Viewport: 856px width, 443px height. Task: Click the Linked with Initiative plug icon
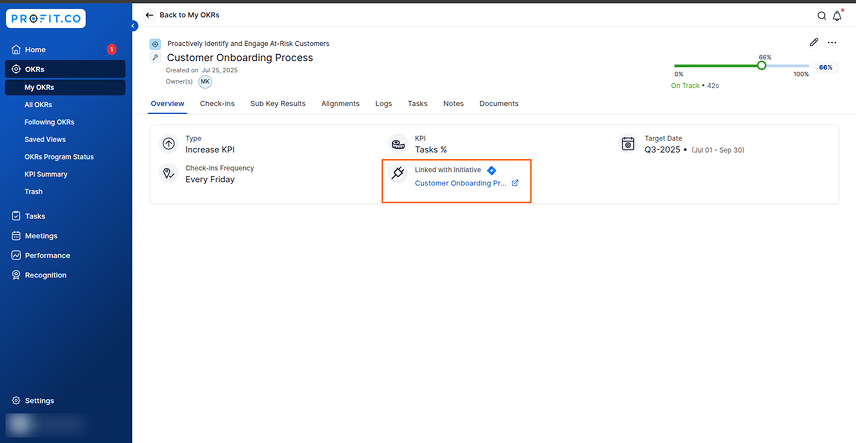398,174
